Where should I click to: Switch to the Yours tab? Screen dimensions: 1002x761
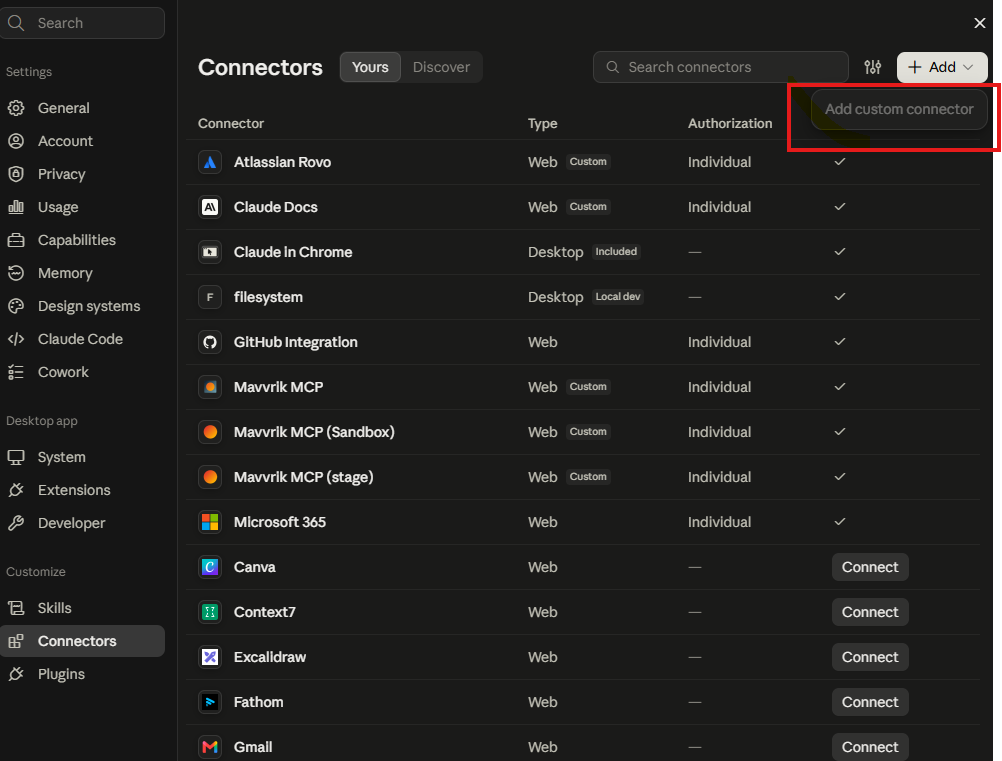[370, 67]
